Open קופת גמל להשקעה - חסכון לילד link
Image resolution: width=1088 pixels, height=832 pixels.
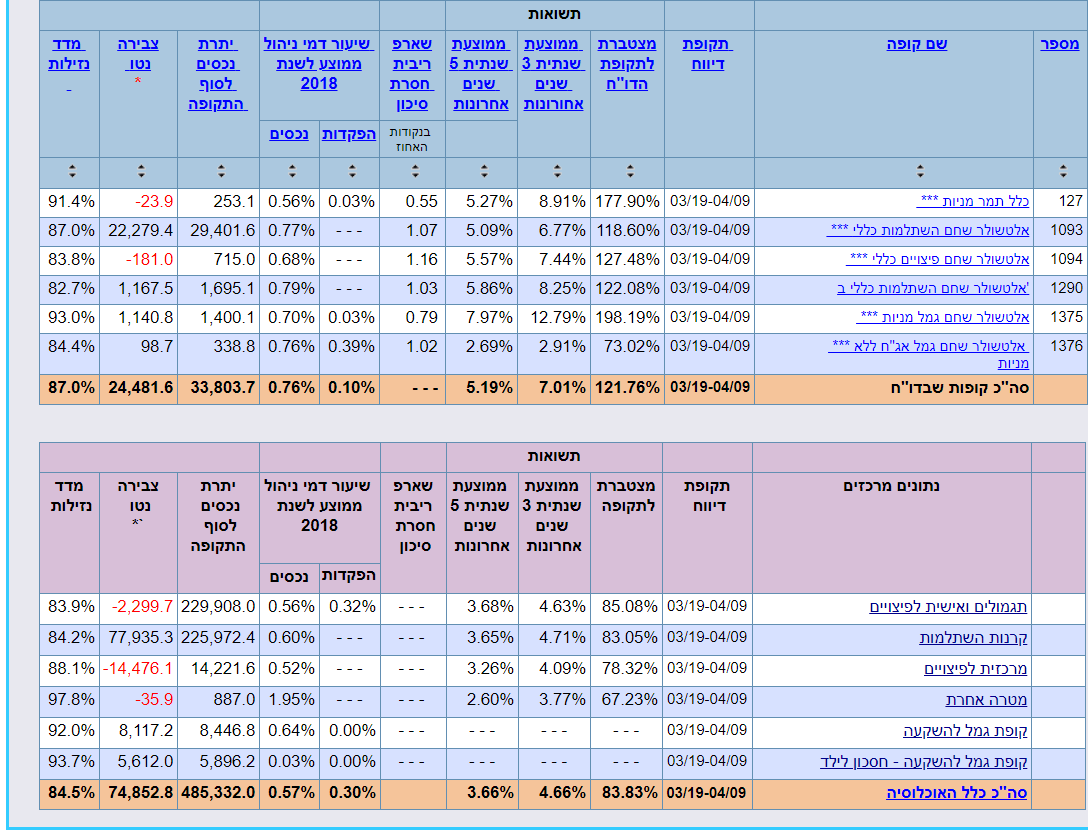tap(924, 762)
